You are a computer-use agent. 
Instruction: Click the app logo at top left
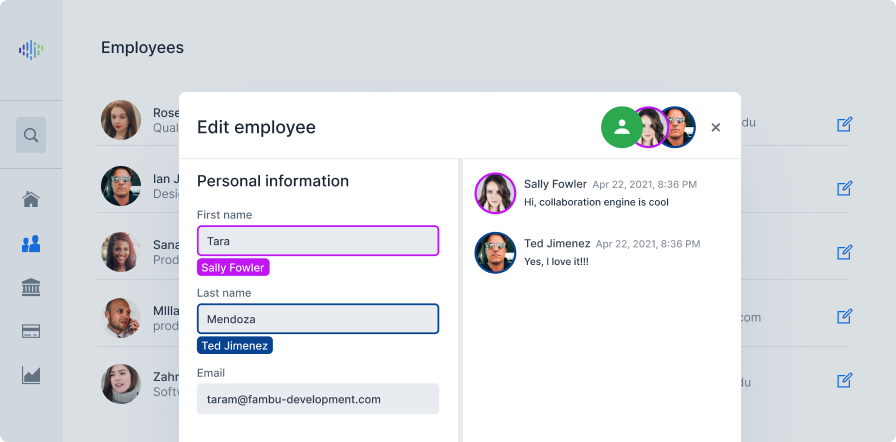pos(31,50)
